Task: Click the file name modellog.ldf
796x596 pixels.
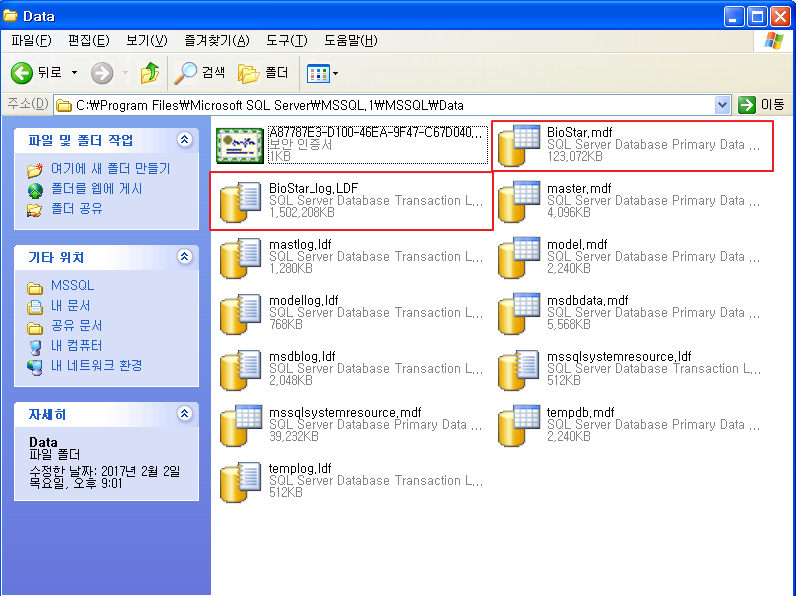Action: (x=303, y=300)
